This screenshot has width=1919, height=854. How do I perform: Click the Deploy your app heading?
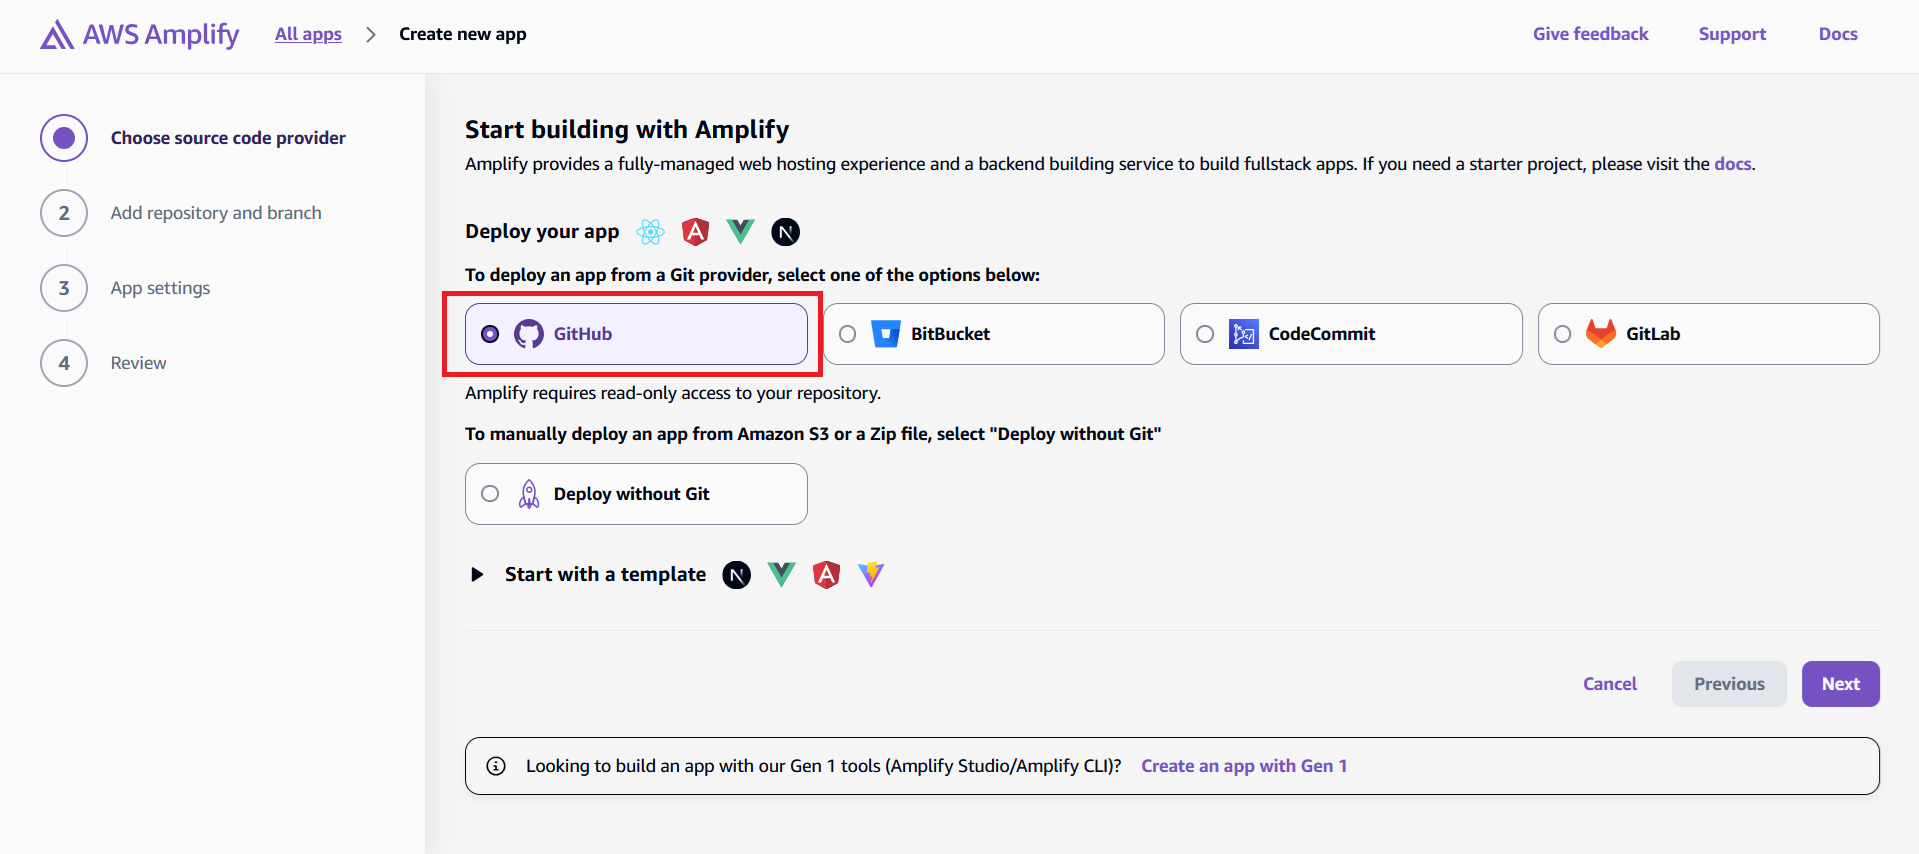point(542,232)
